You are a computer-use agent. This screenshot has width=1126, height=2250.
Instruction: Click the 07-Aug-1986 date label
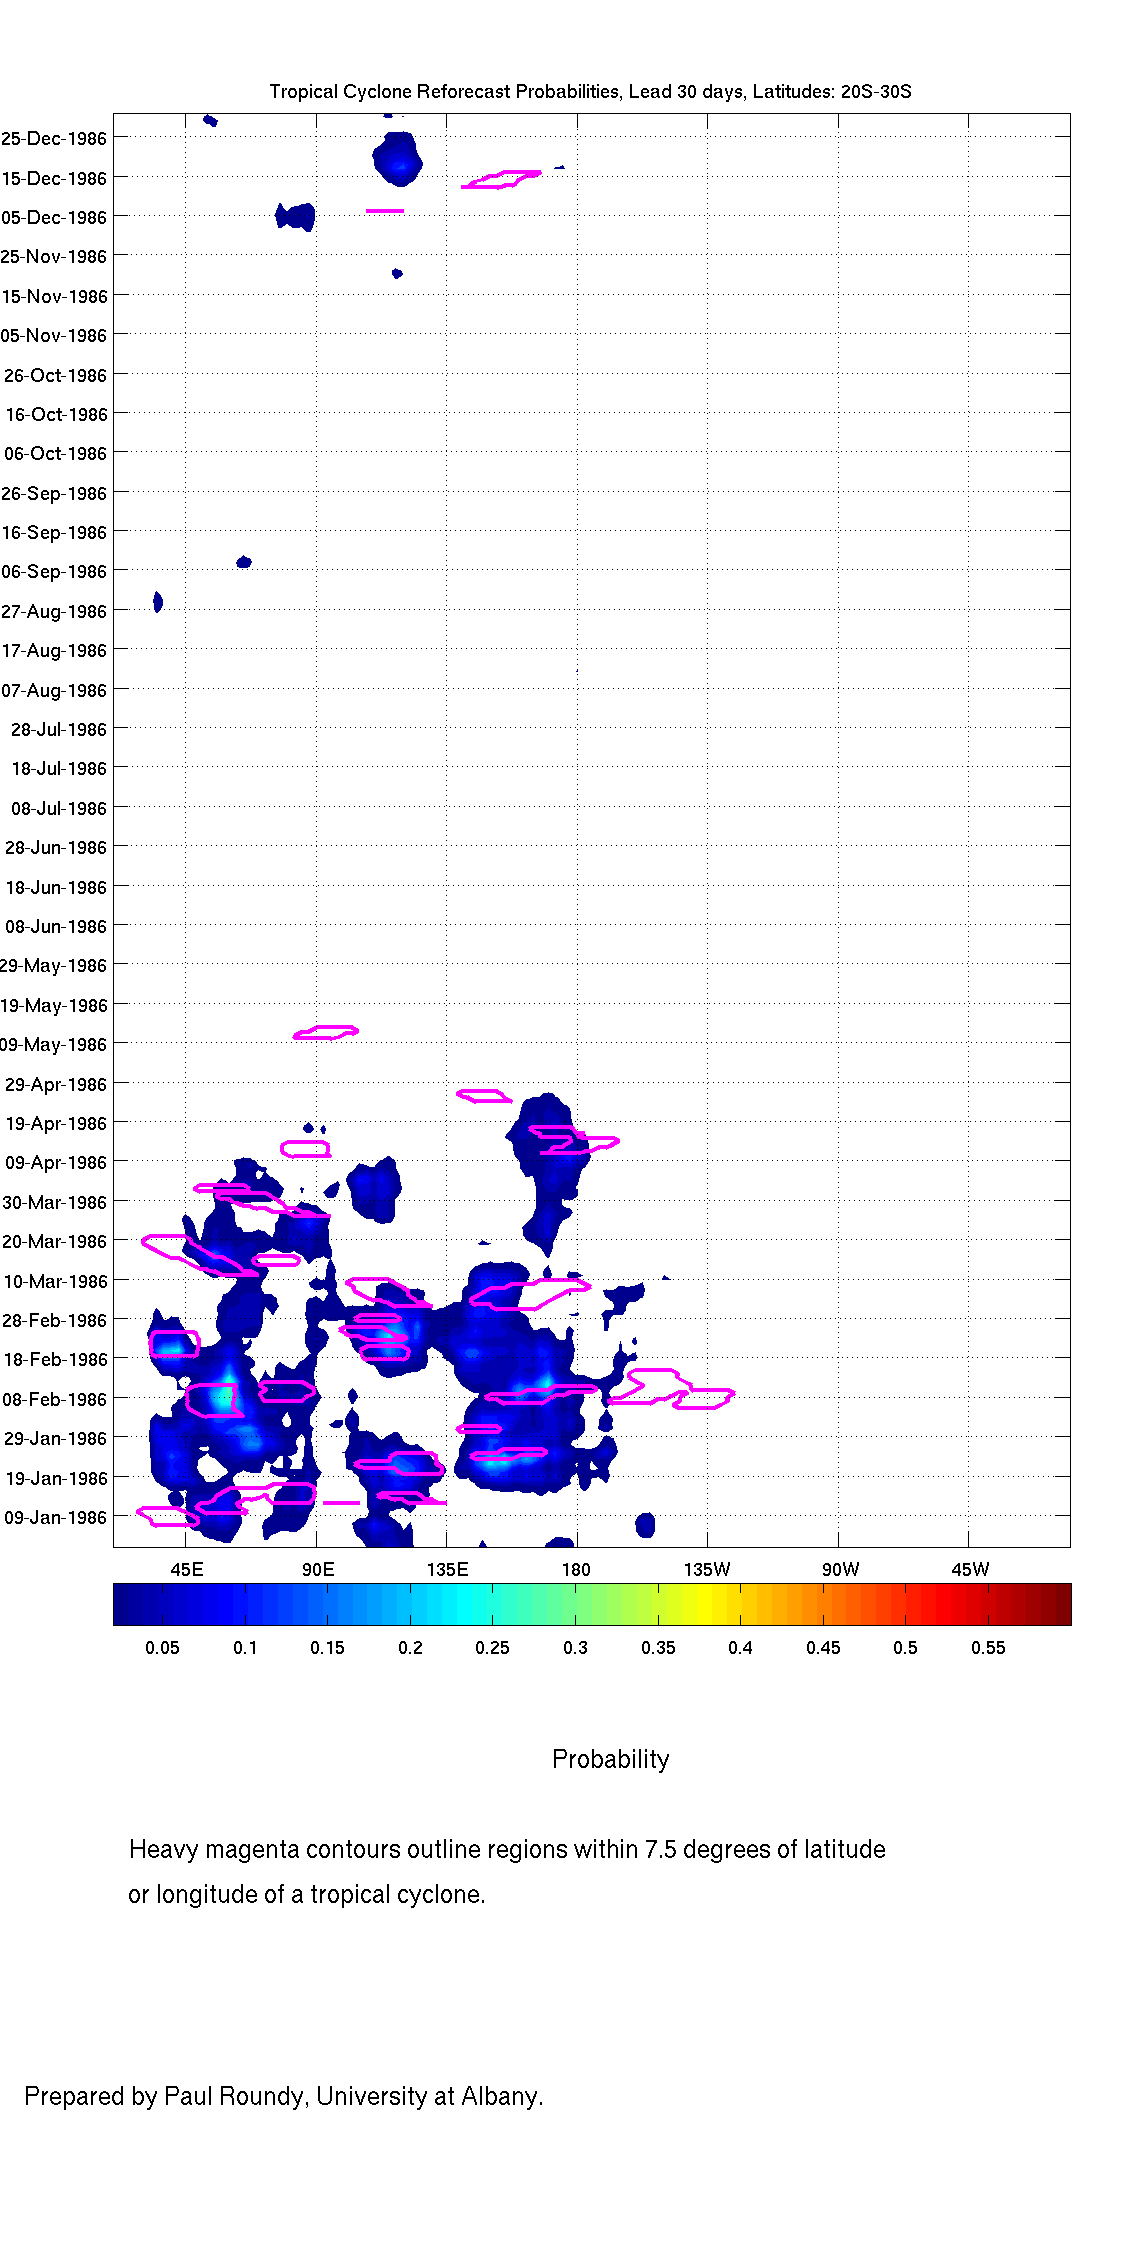pyautogui.click(x=54, y=691)
